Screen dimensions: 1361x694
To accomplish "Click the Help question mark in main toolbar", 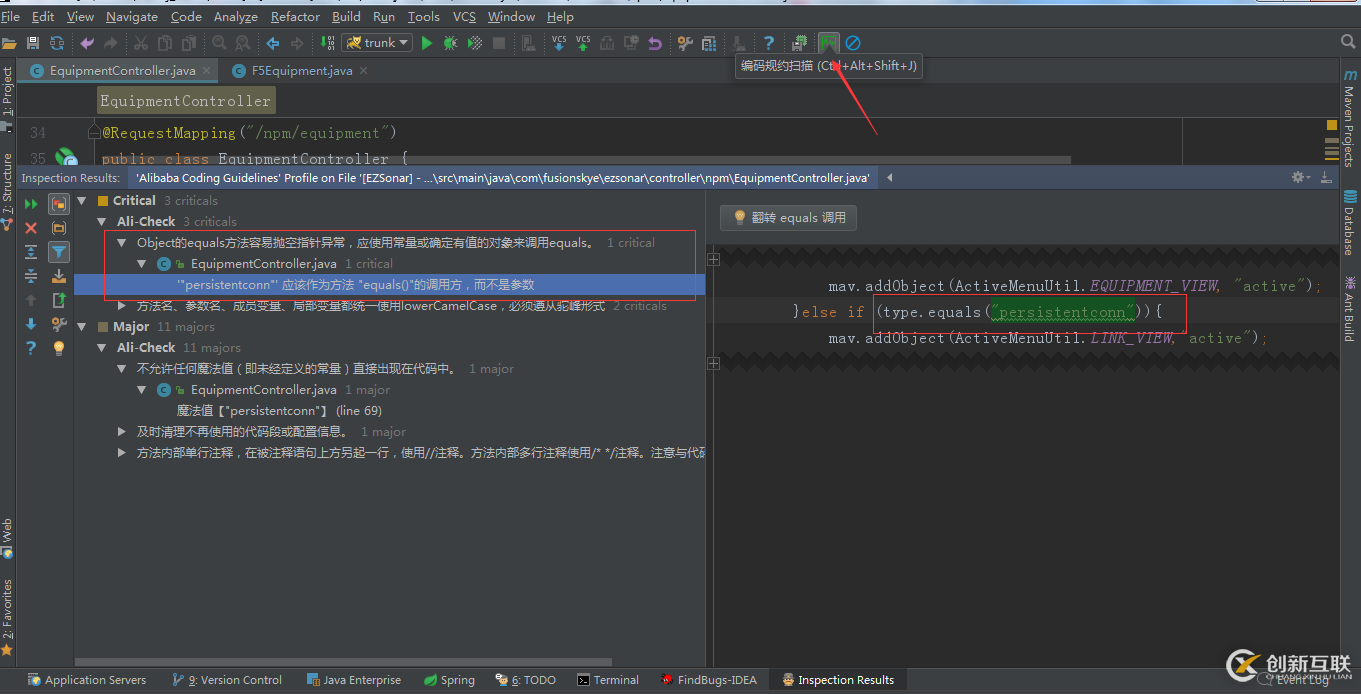I will (768, 43).
